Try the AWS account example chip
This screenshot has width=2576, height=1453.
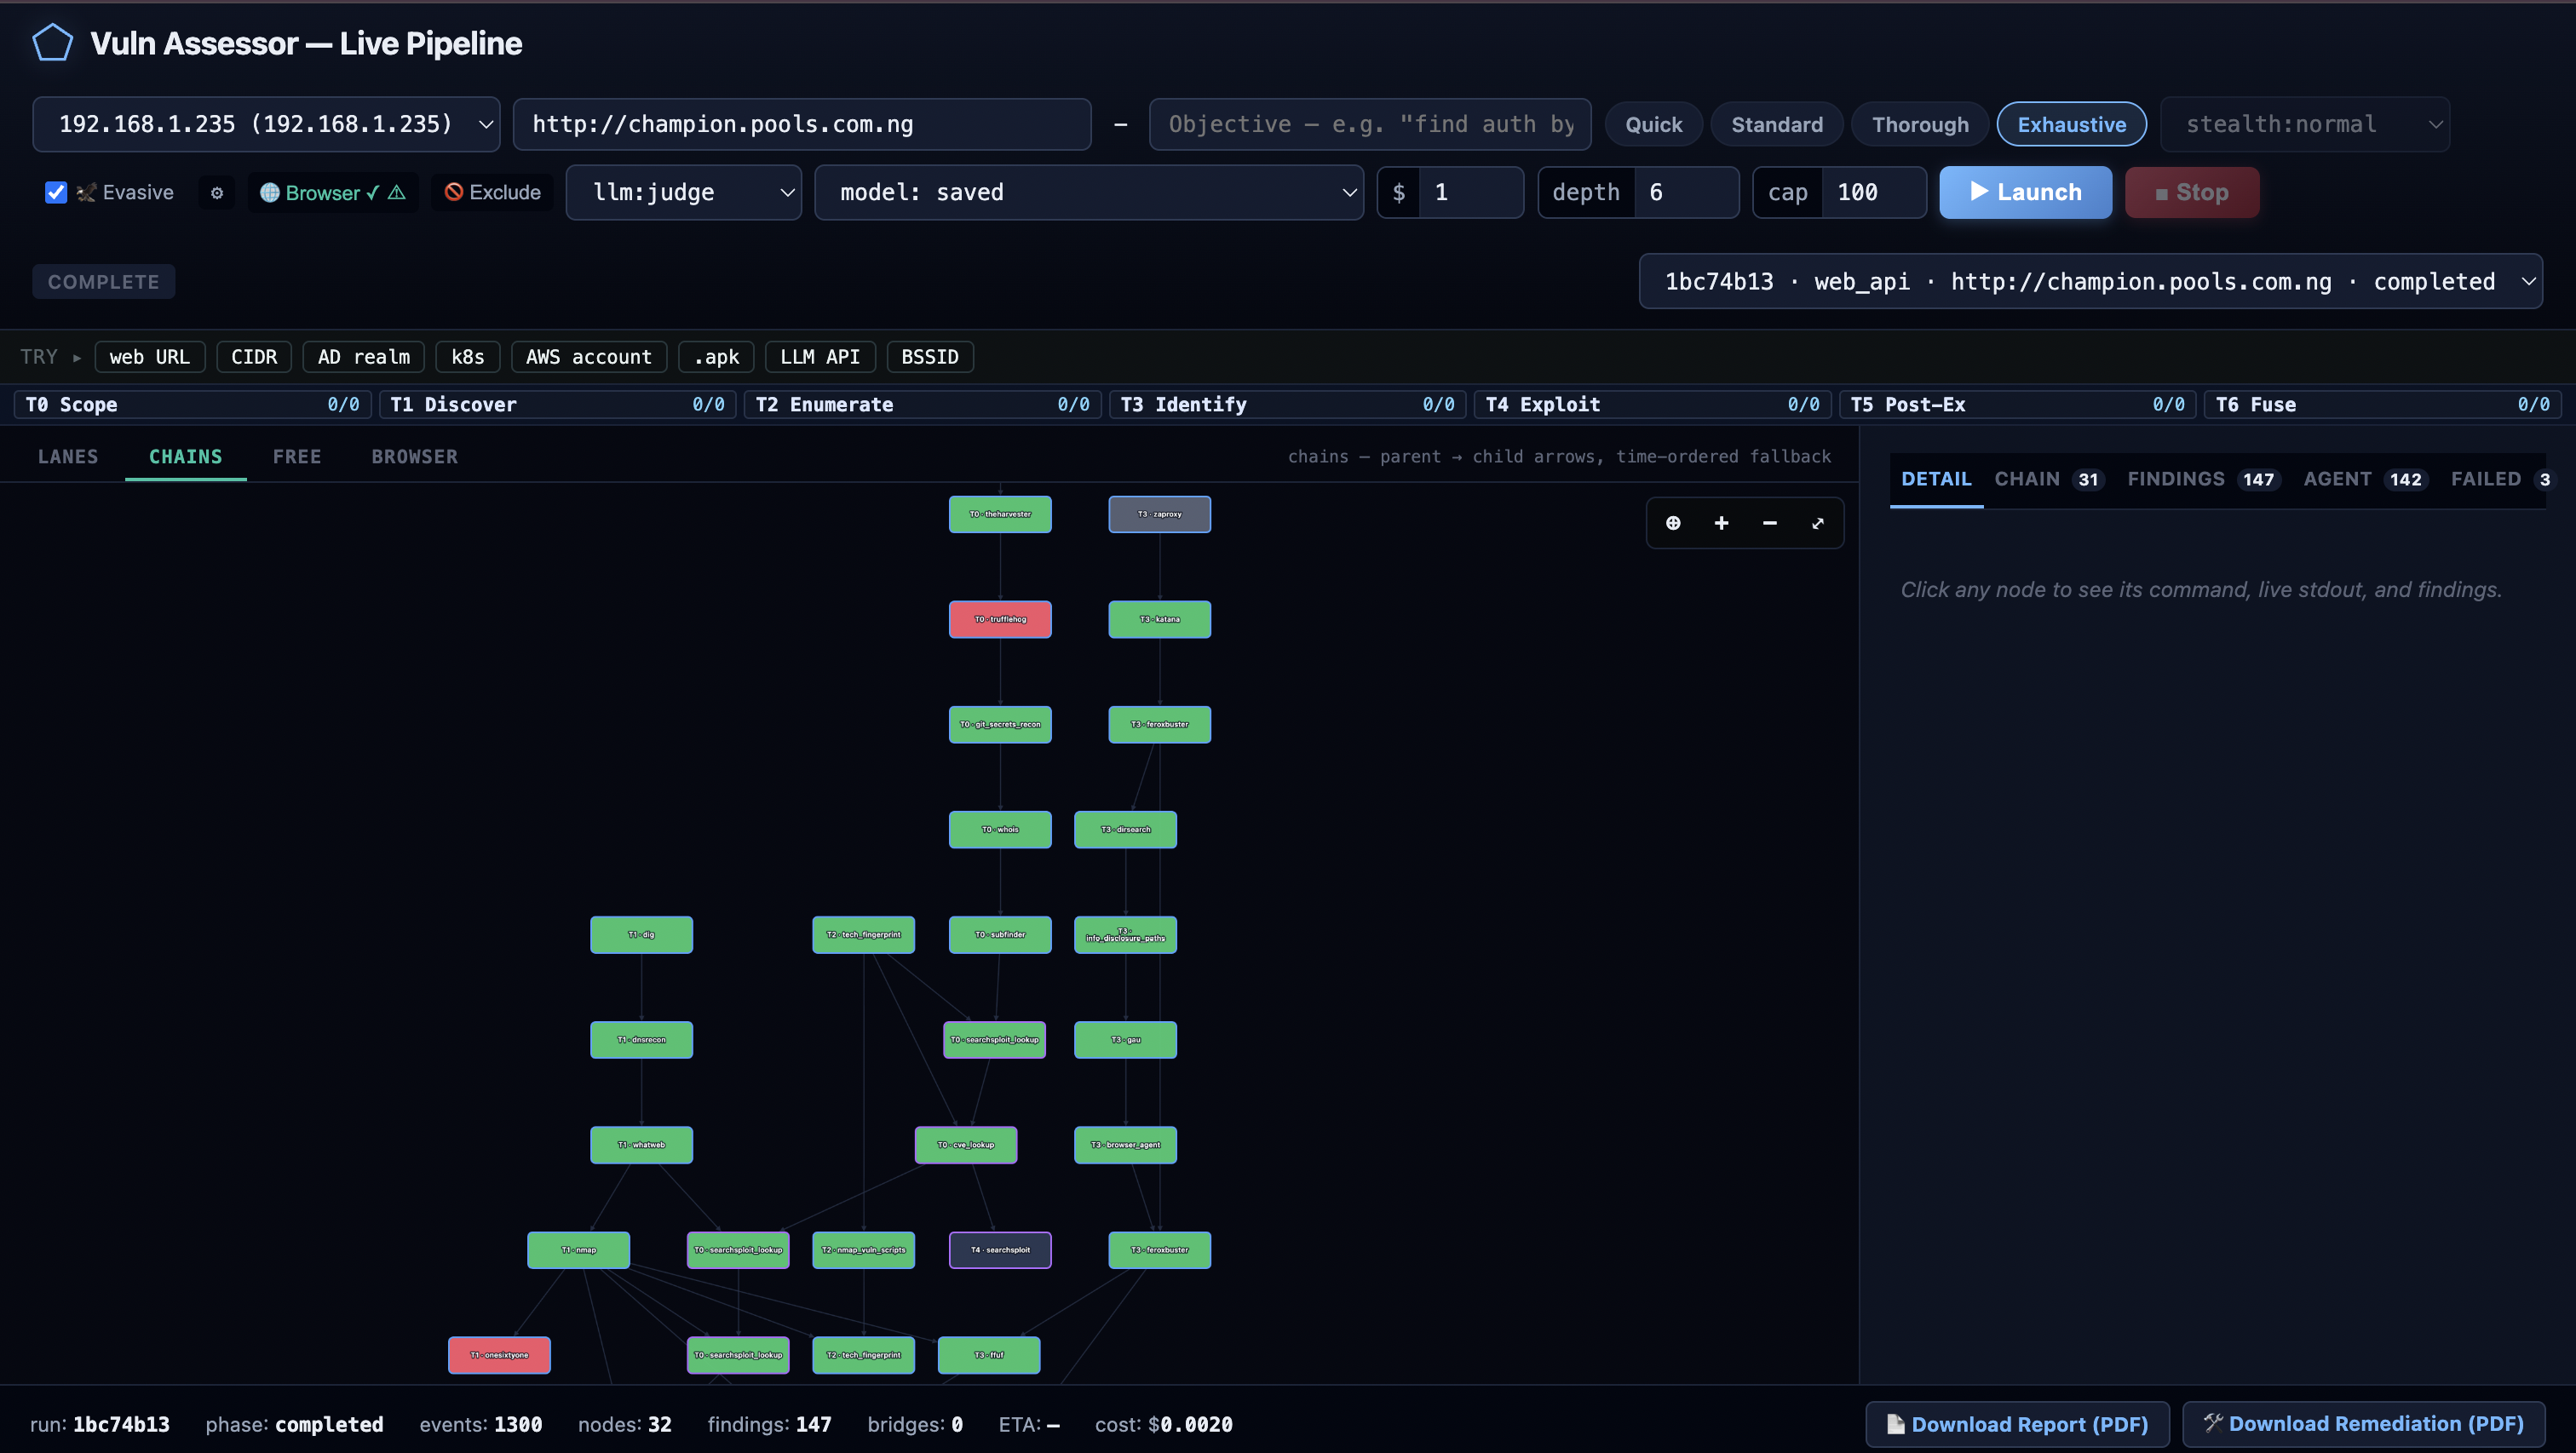click(x=589, y=356)
